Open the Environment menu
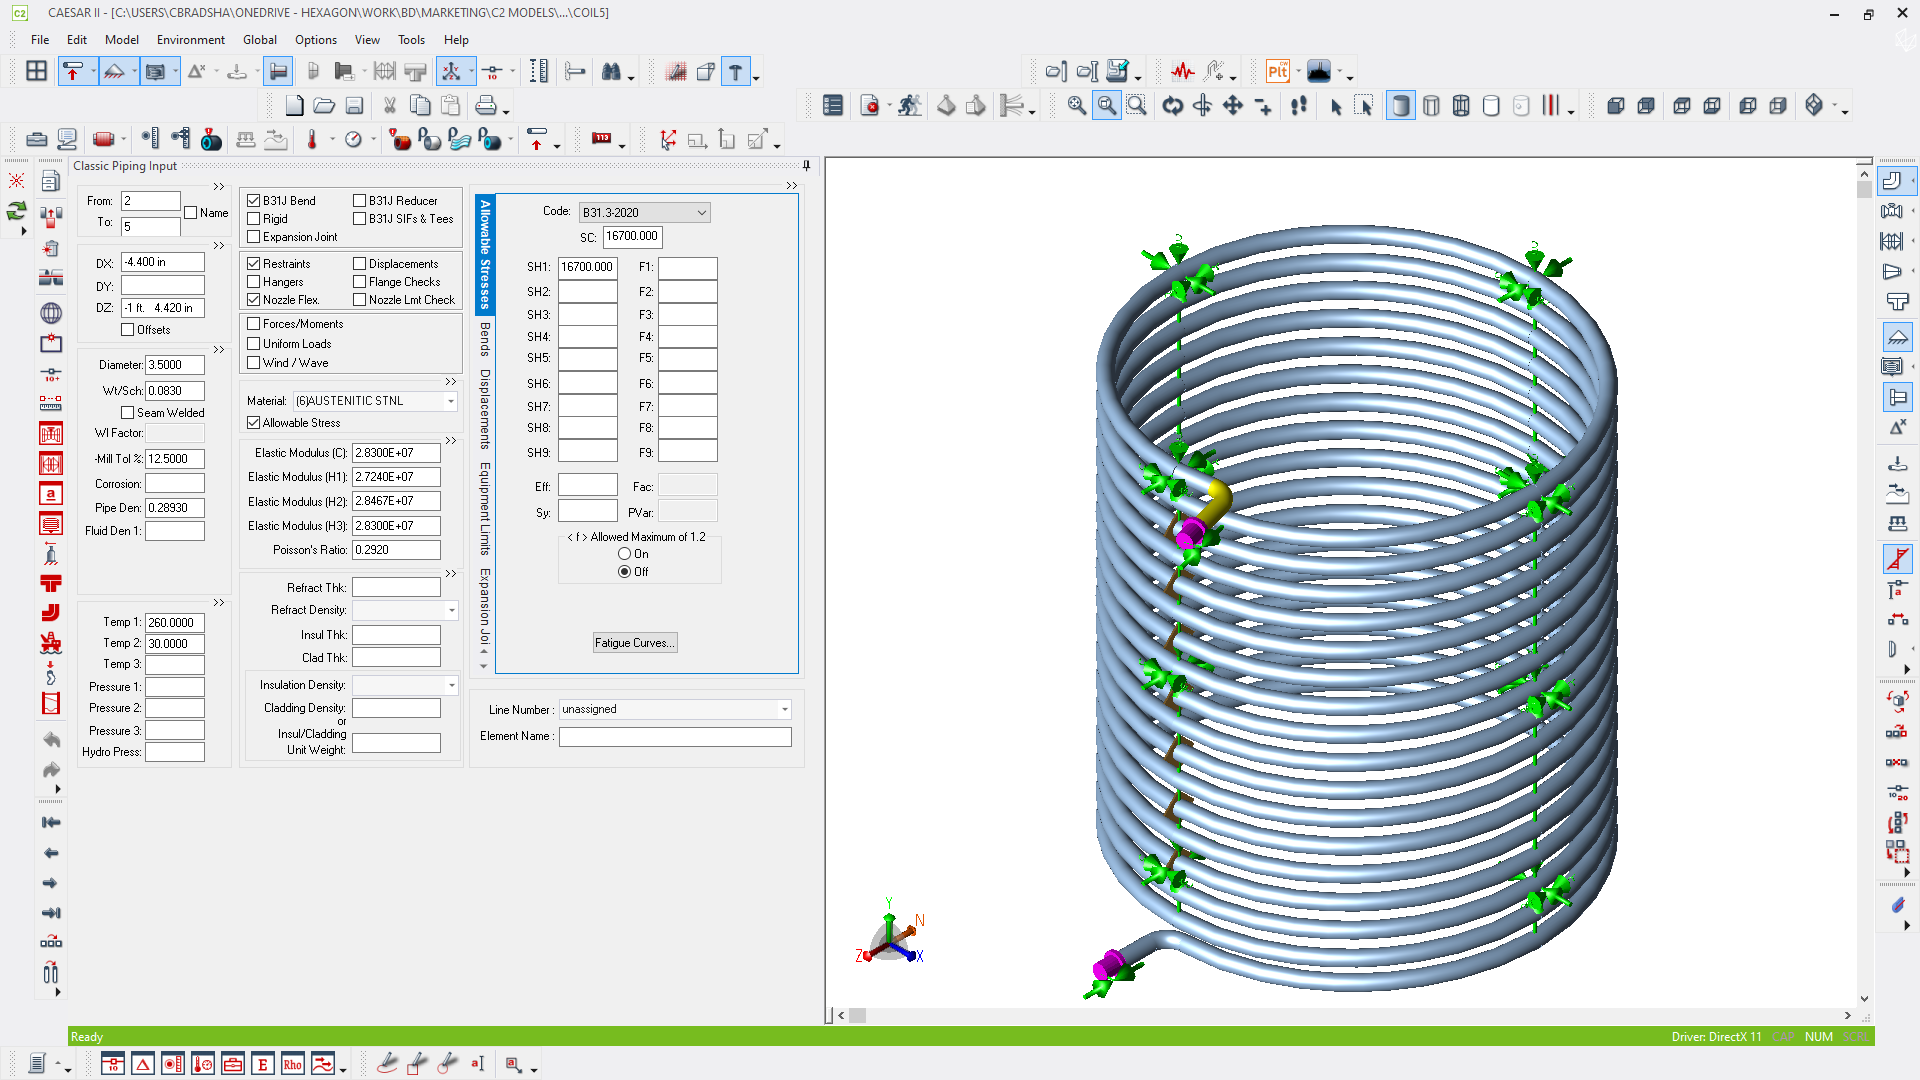 pos(190,40)
